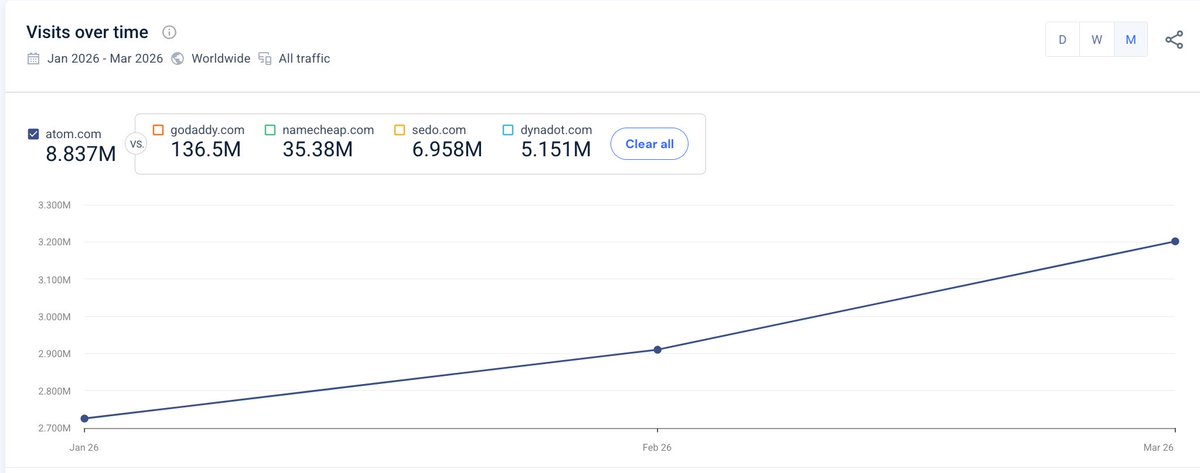Click the Feb 26 x-axis label
Viewport: 1200px width, 473px height.
[x=657, y=448]
